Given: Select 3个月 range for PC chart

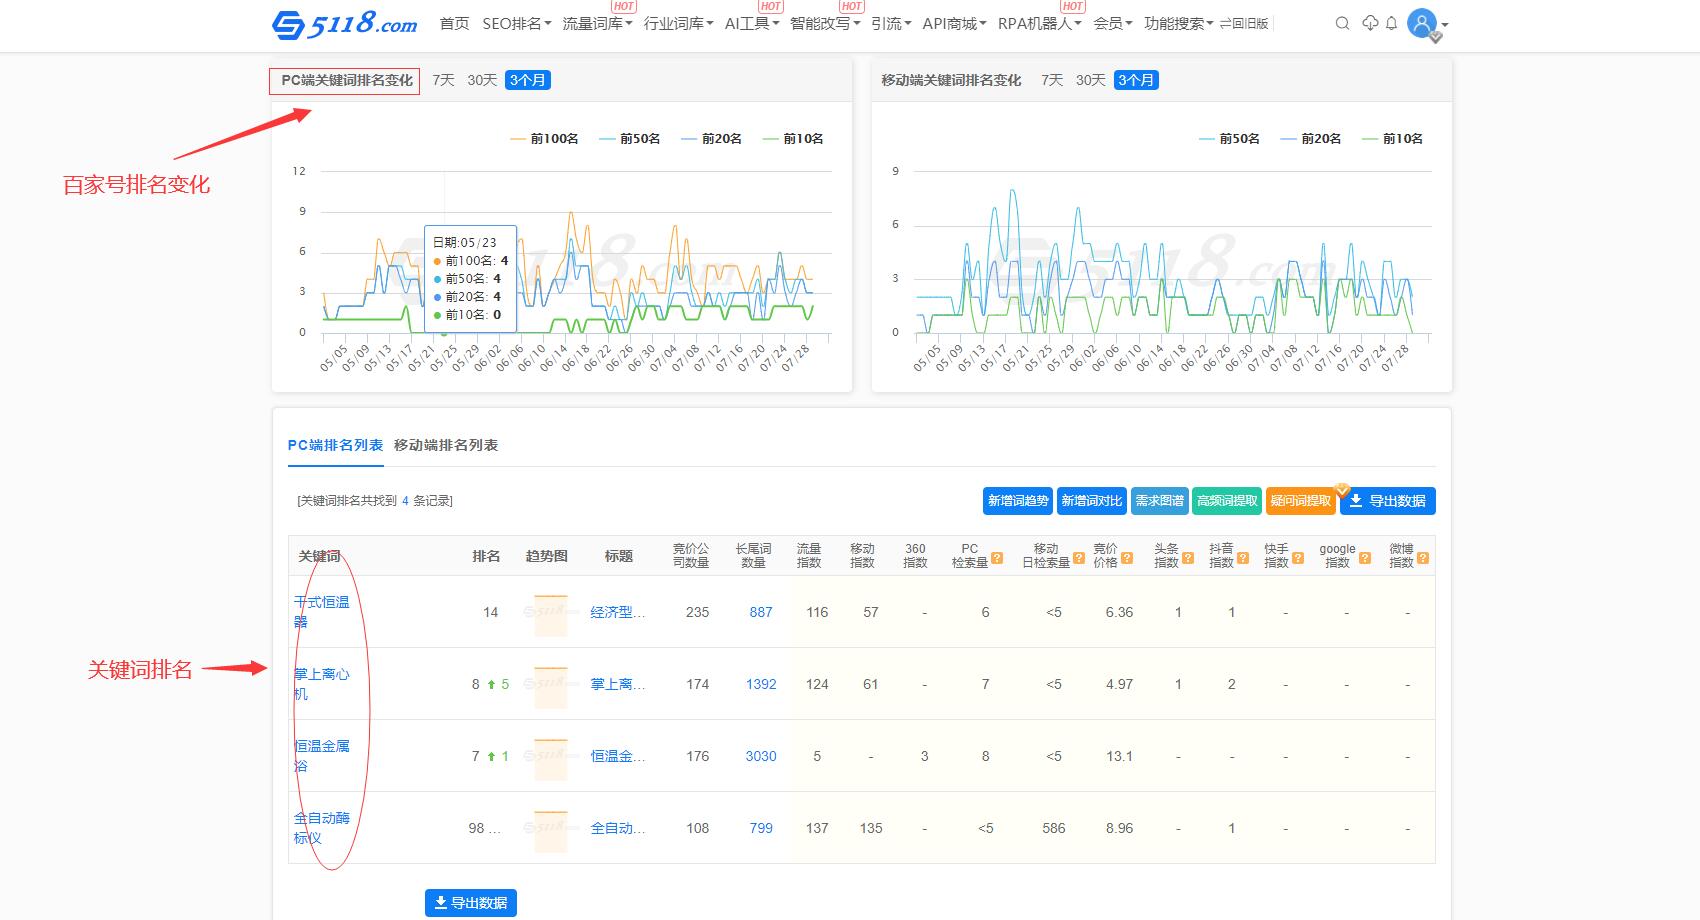Looking at the screenshot, I should 528,80.
